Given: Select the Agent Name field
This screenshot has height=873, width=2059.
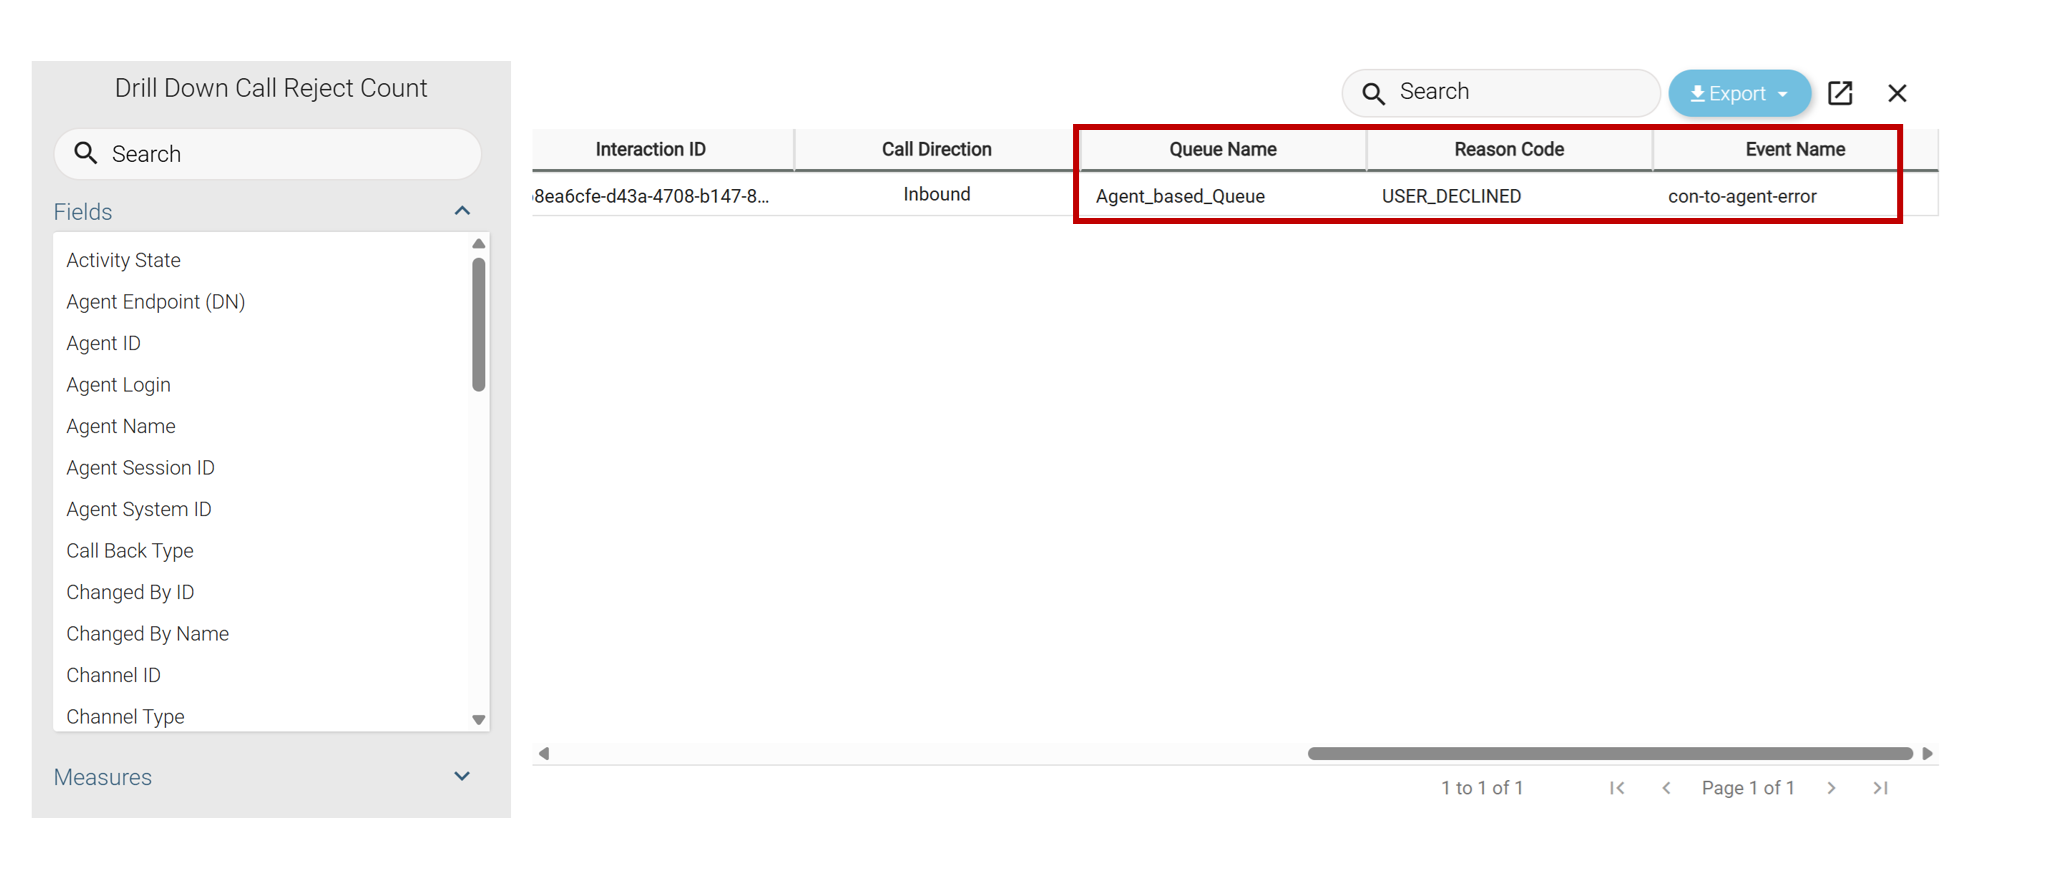Looking at the screenshot, I should (x=121, y=426).
